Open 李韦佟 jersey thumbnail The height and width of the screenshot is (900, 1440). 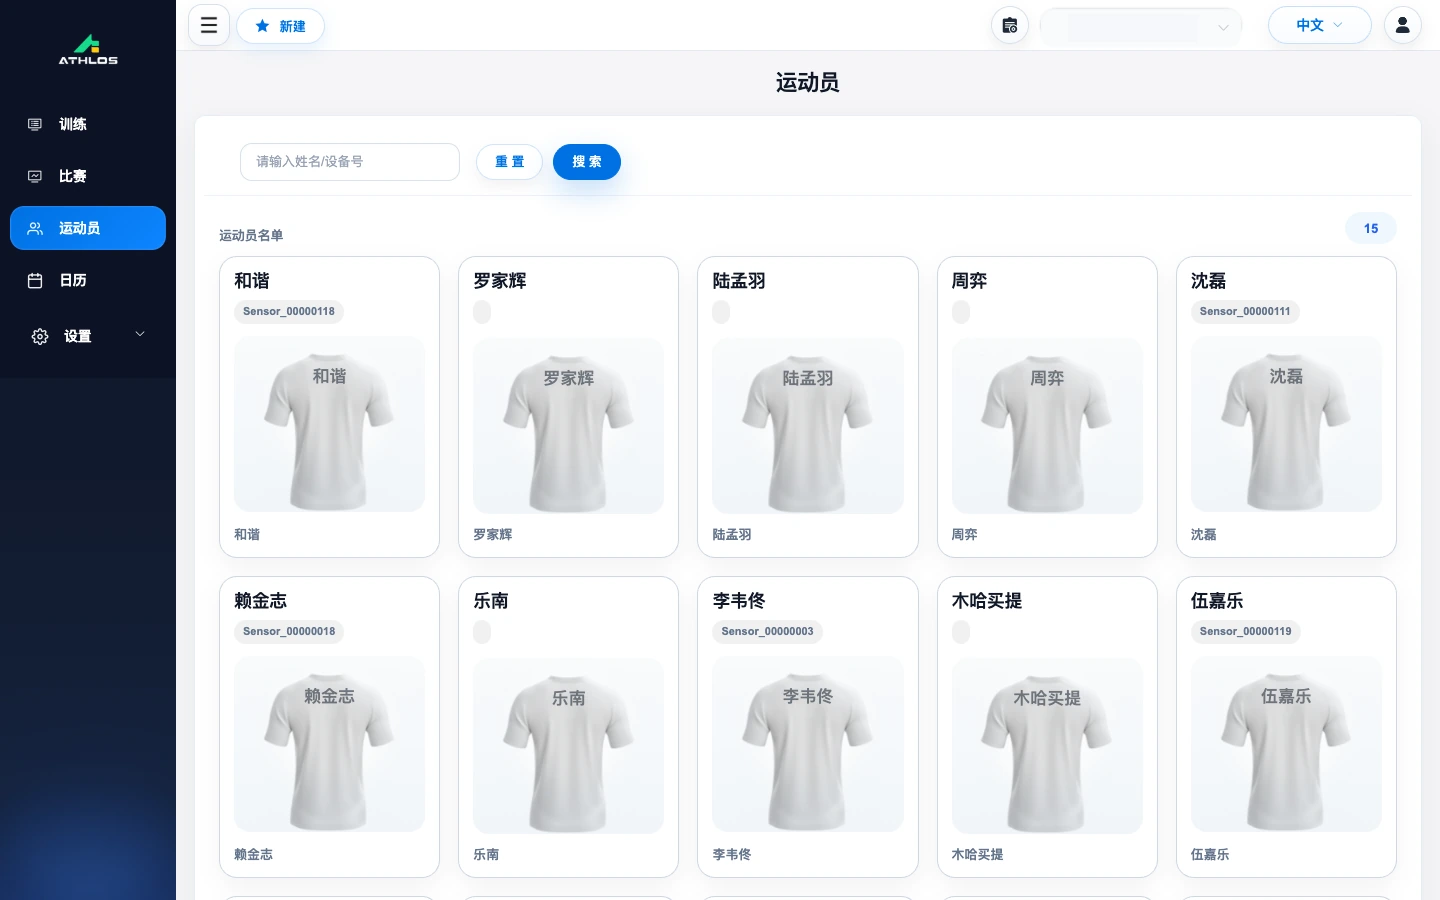(808, 744)
